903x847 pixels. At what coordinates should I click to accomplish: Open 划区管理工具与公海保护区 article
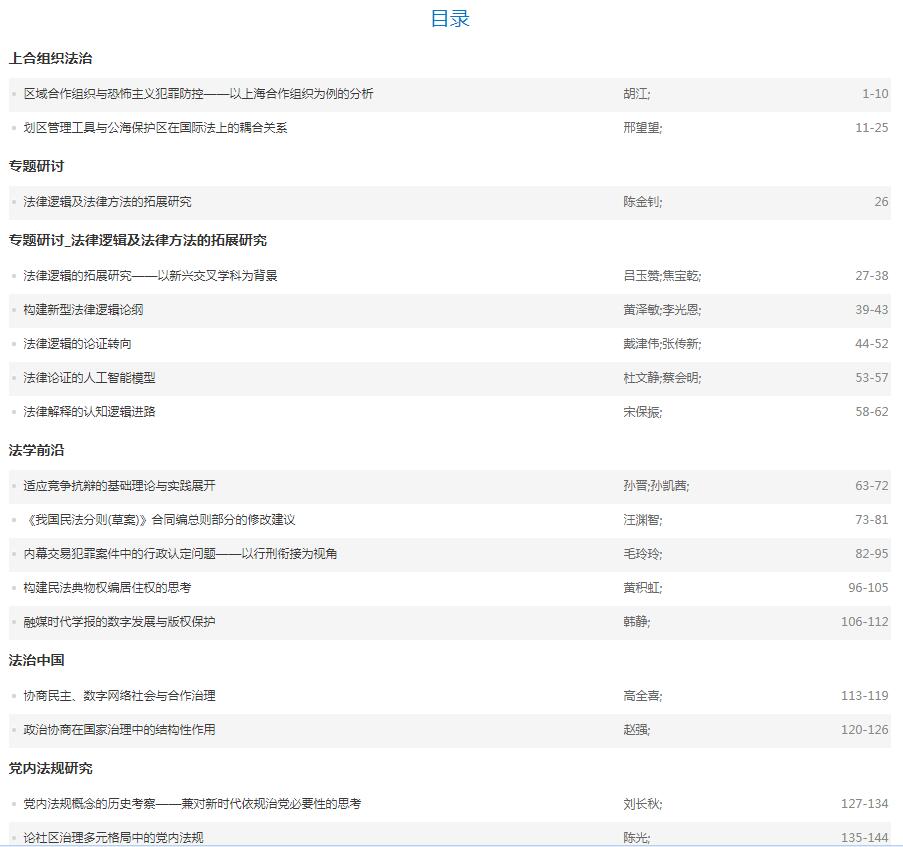pos(155,128)
